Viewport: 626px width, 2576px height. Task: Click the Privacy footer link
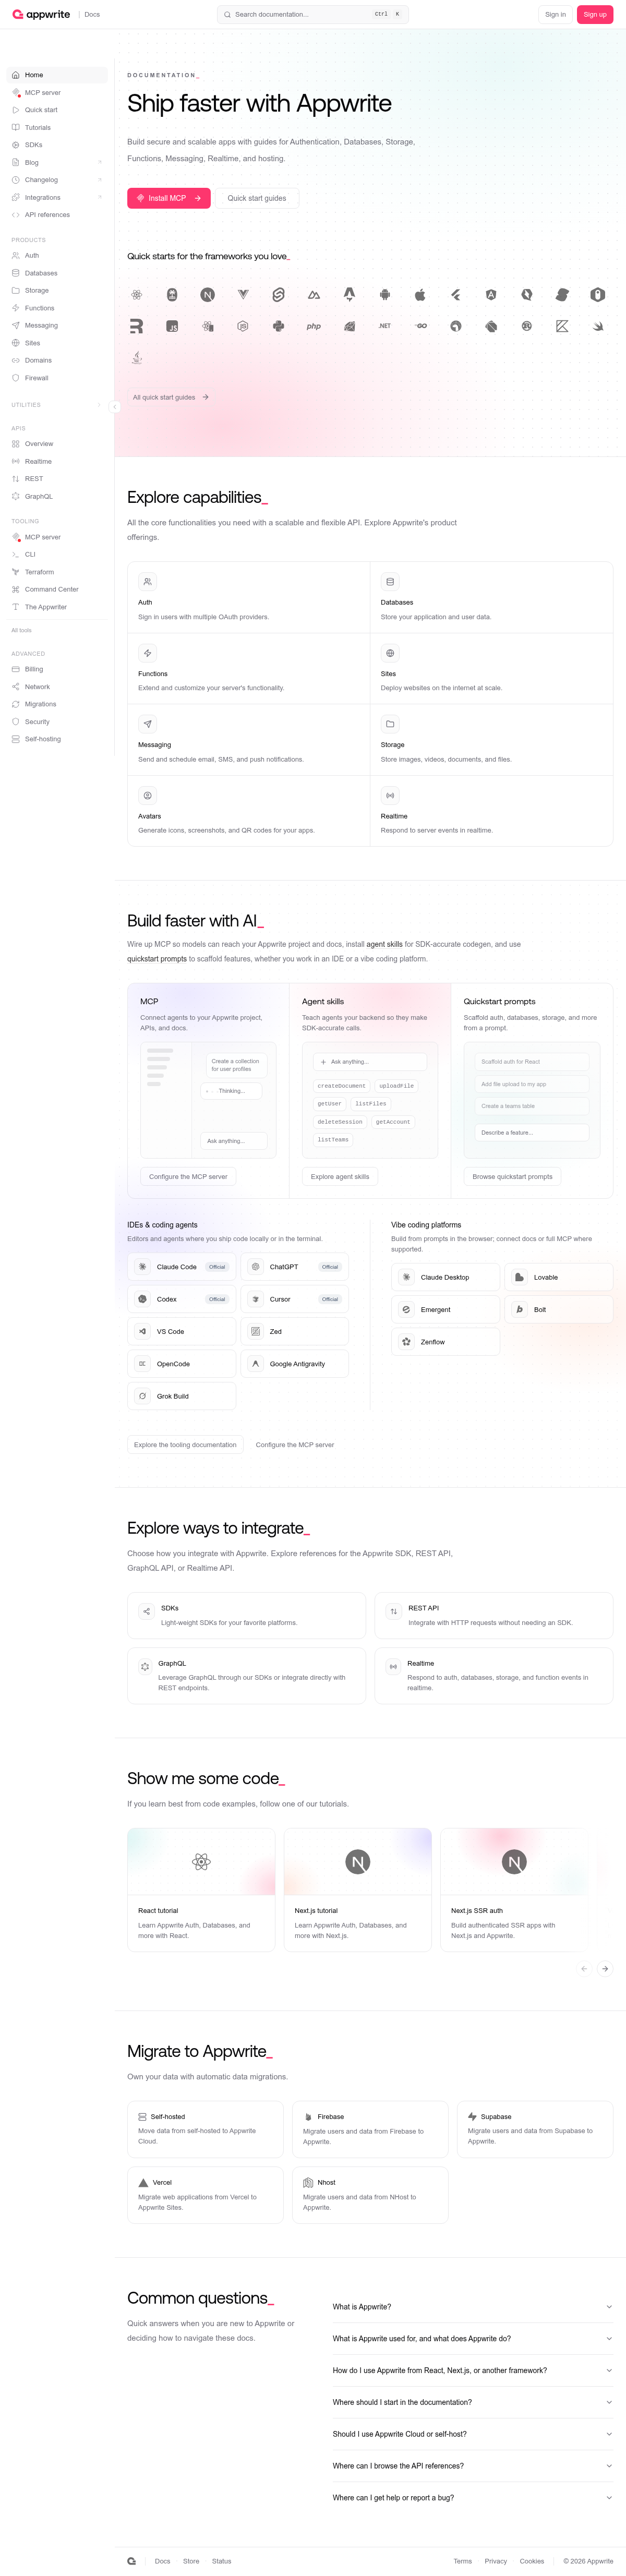(x=496, y=2561)
